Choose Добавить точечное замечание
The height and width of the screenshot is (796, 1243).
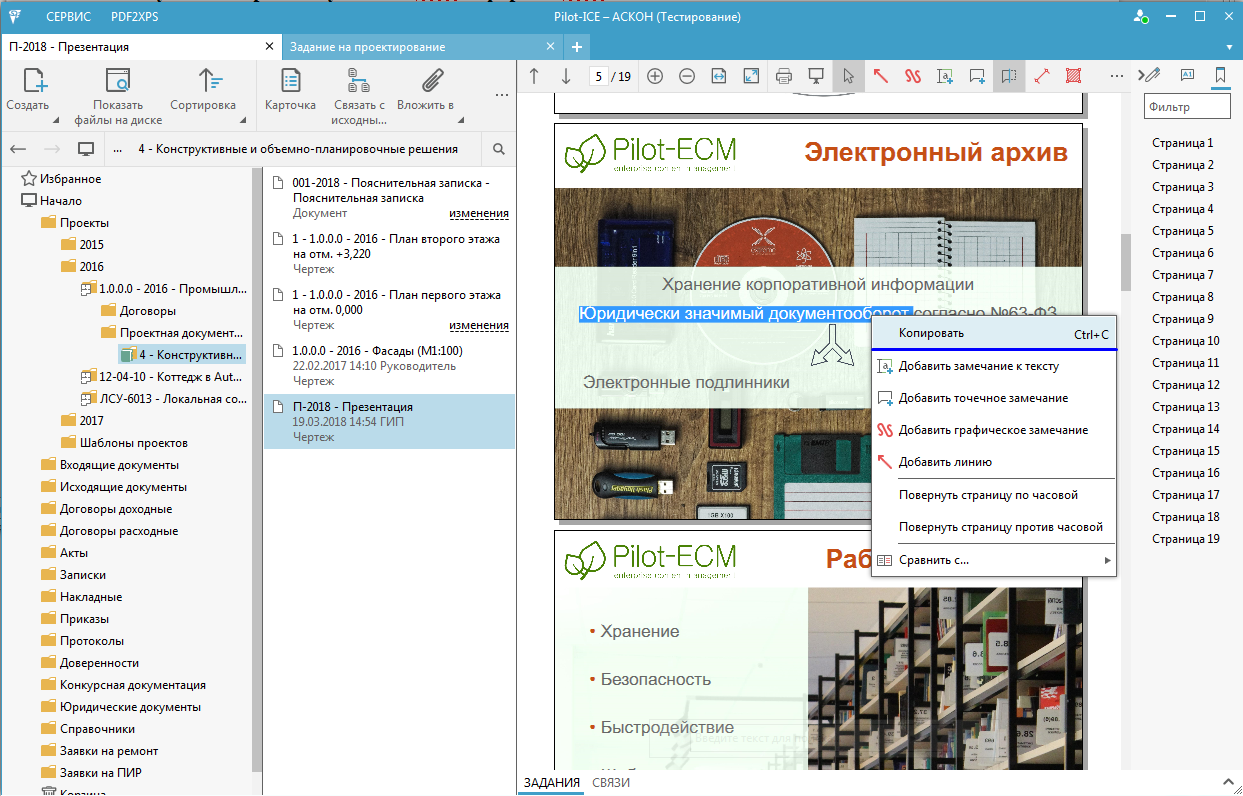click(993, 398)
